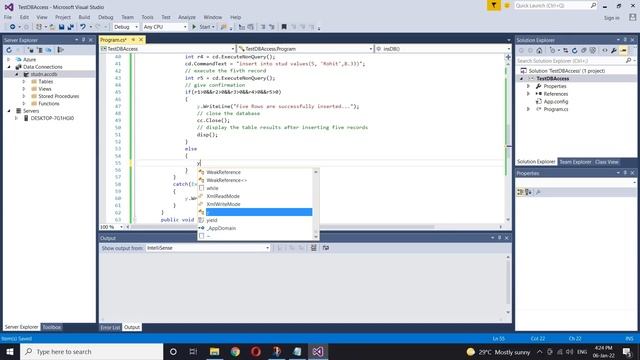
Task: Open the Start button dropdown arrow
Action: click(x=213, y=27)
